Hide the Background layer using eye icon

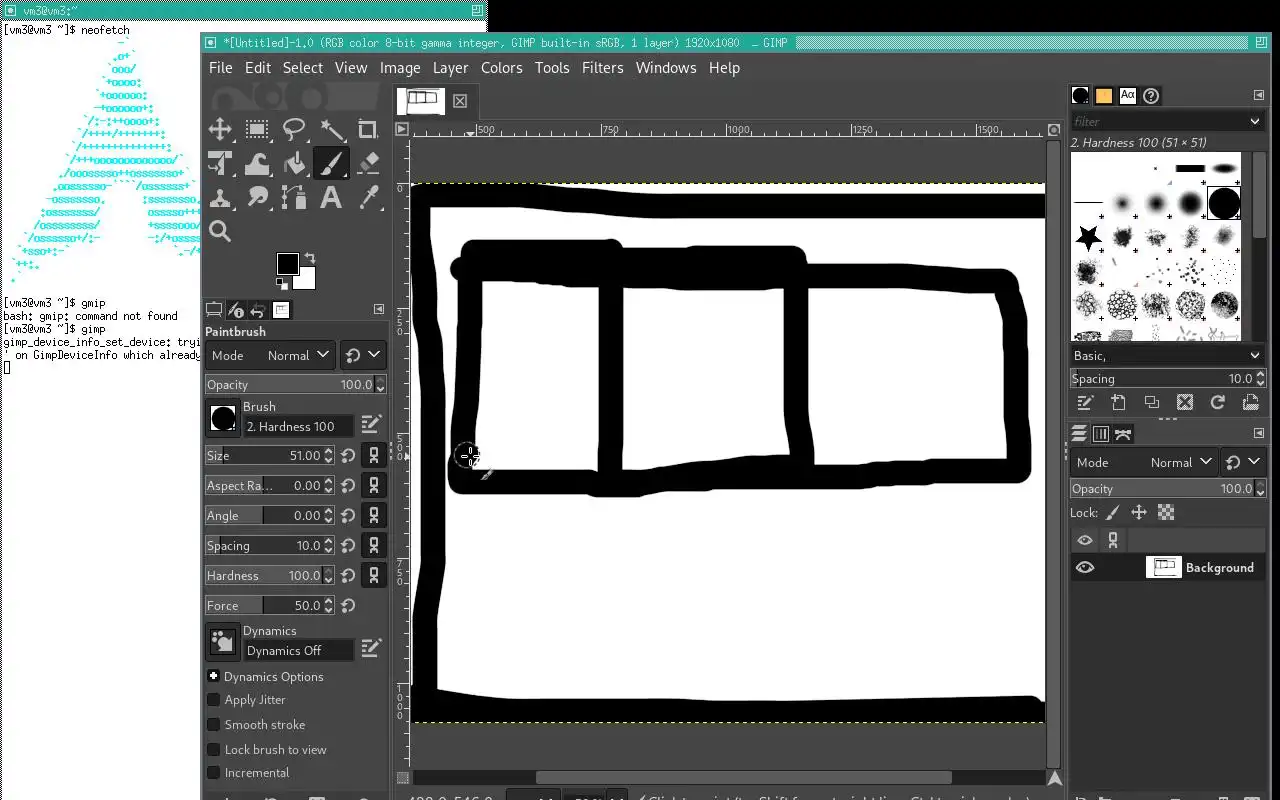tap(1085, 567)
